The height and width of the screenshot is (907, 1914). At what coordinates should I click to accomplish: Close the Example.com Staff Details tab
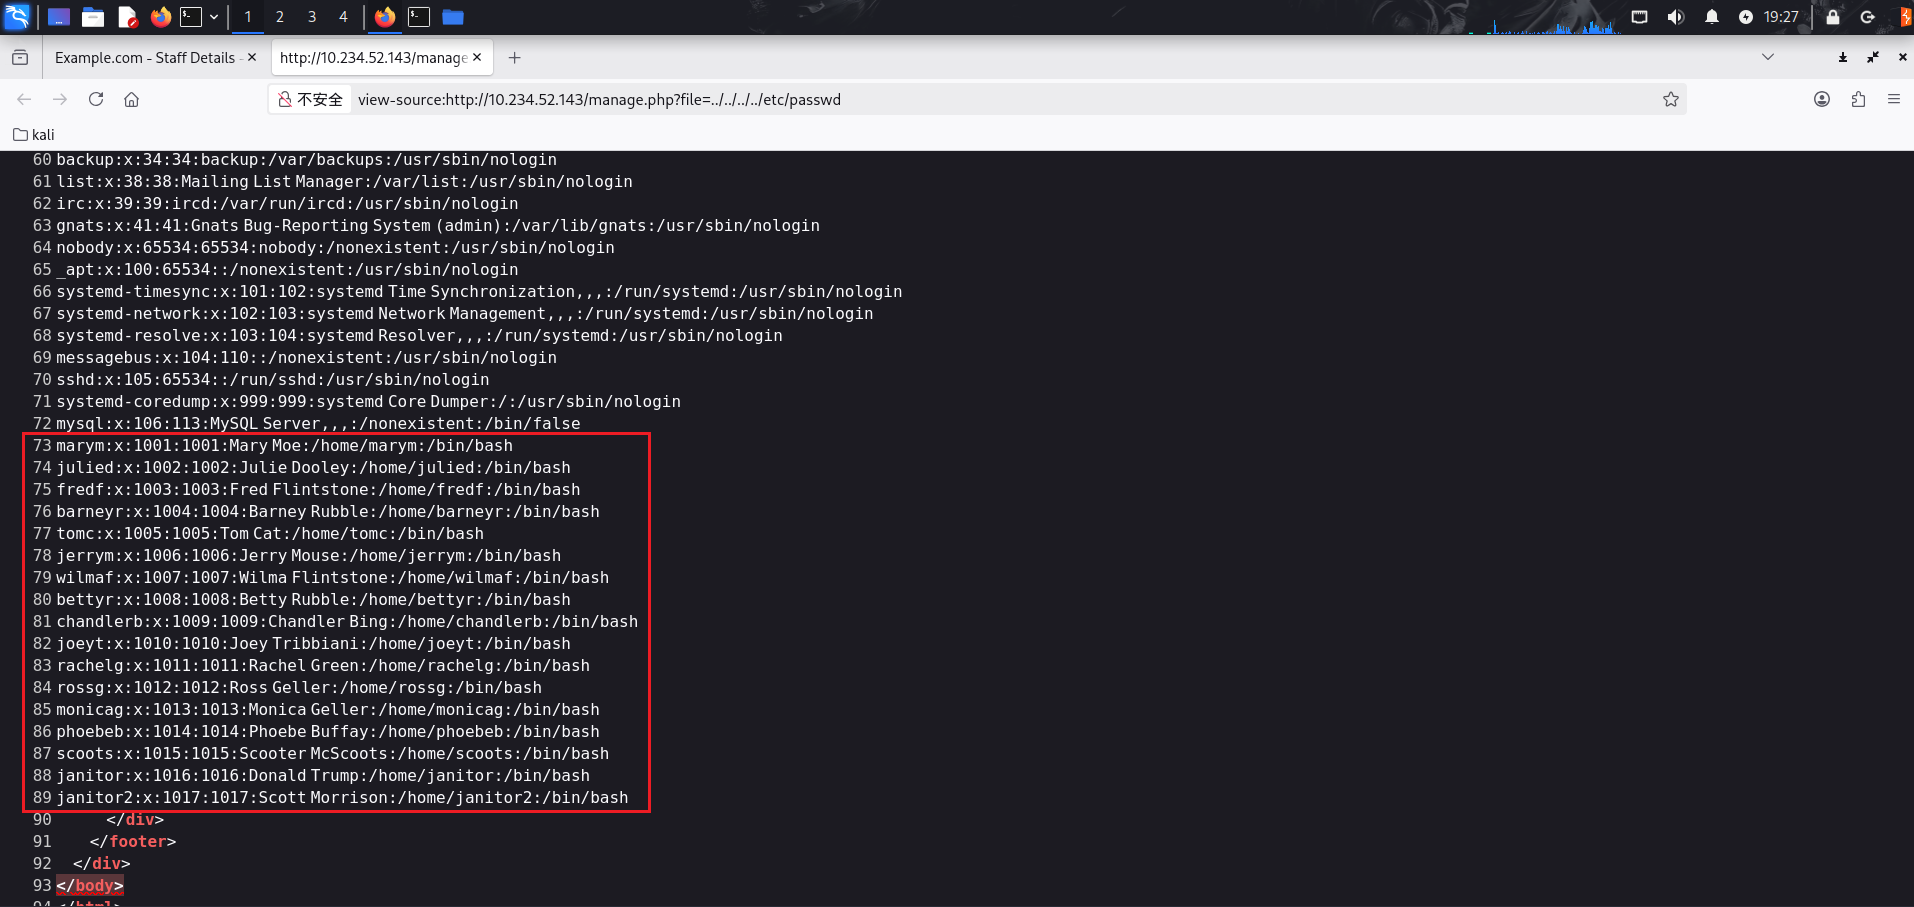252,58
